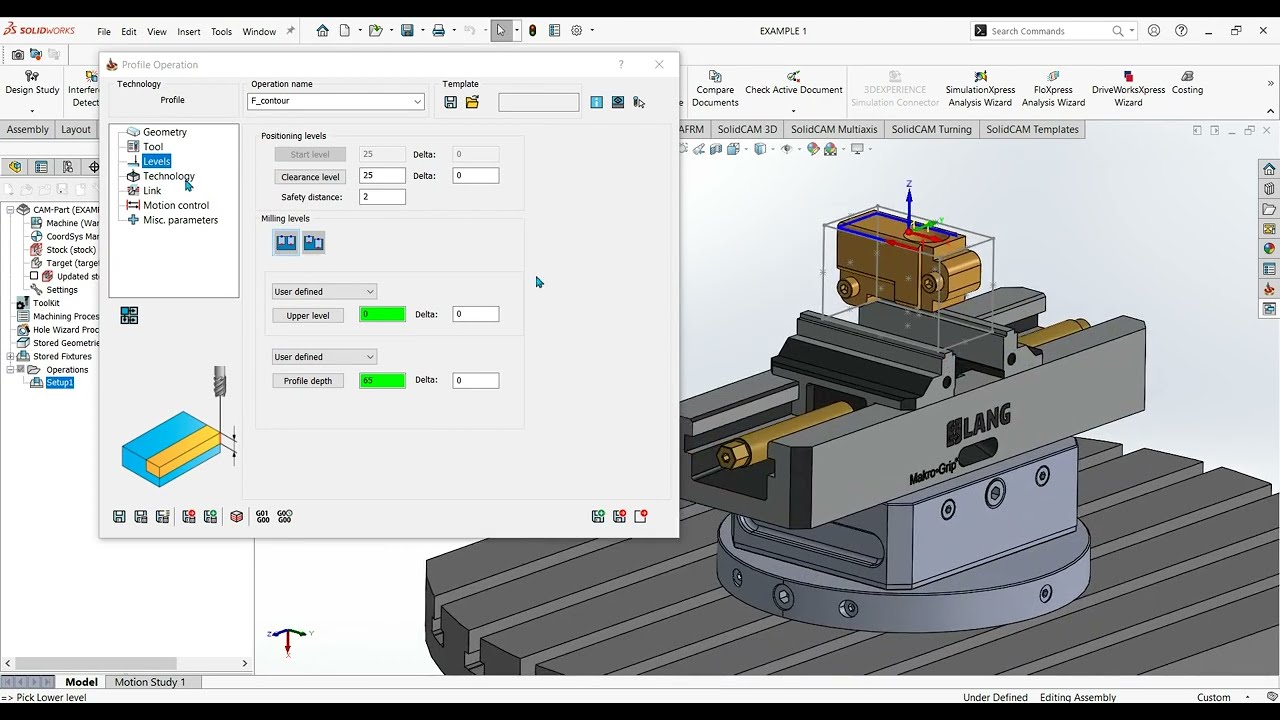Open the Edit menu
Viewport: 1280px width, 720px height.
coord(129,32)
